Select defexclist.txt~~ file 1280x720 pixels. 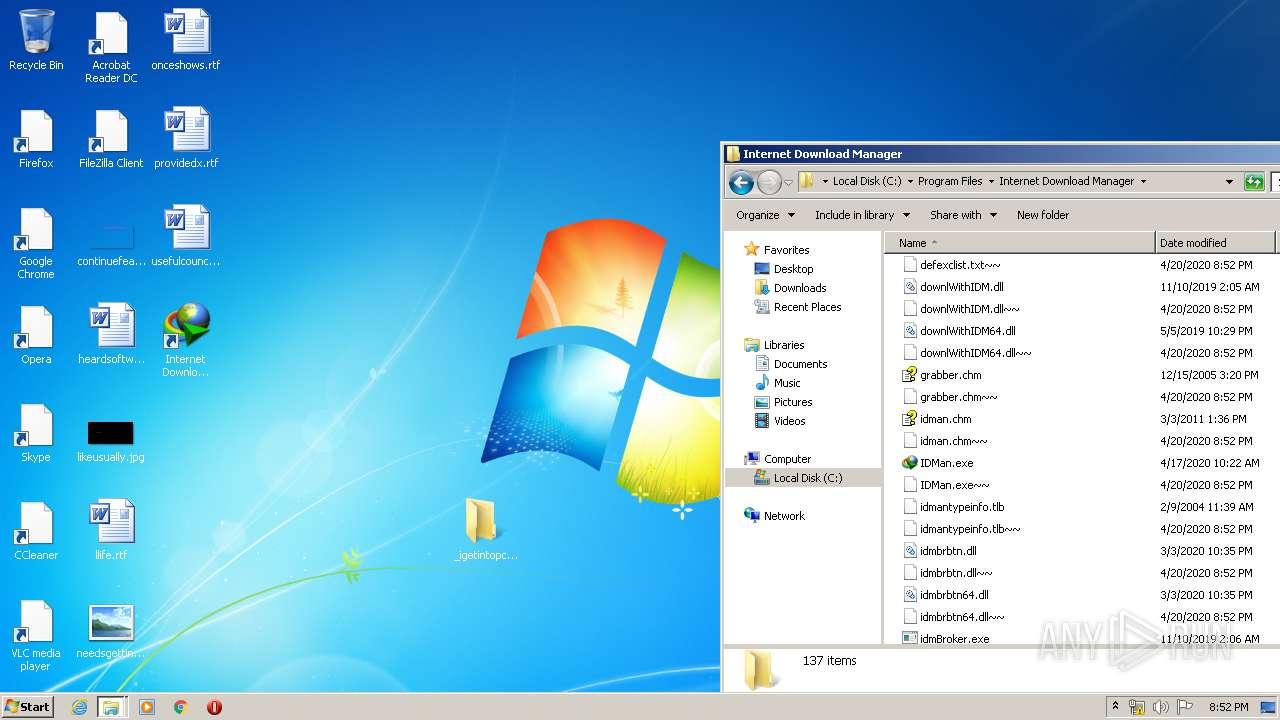pyautogui.click(x=960, y=265)
